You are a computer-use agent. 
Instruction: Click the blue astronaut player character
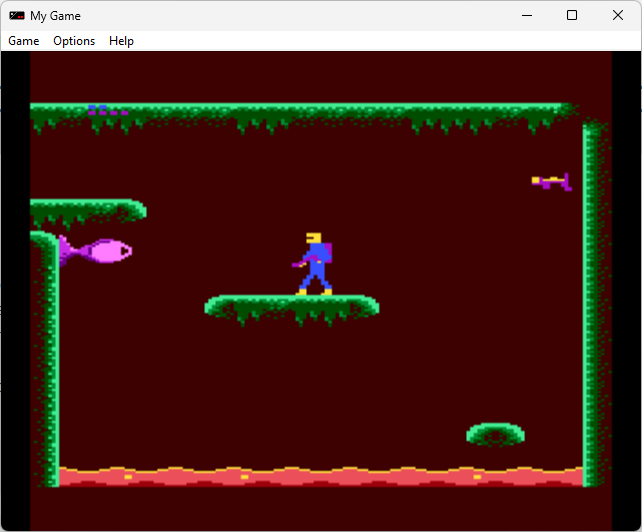coord(316,266)
